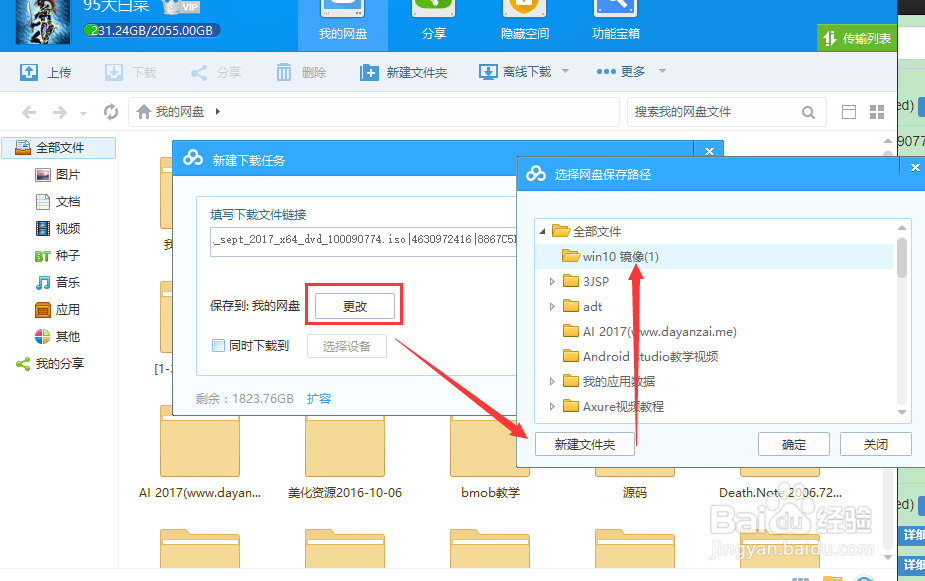The height and width of the screenshot is (581, 925).
Task: Click the share (分享) toolbar icon
Action: click(x=199, y=73)
